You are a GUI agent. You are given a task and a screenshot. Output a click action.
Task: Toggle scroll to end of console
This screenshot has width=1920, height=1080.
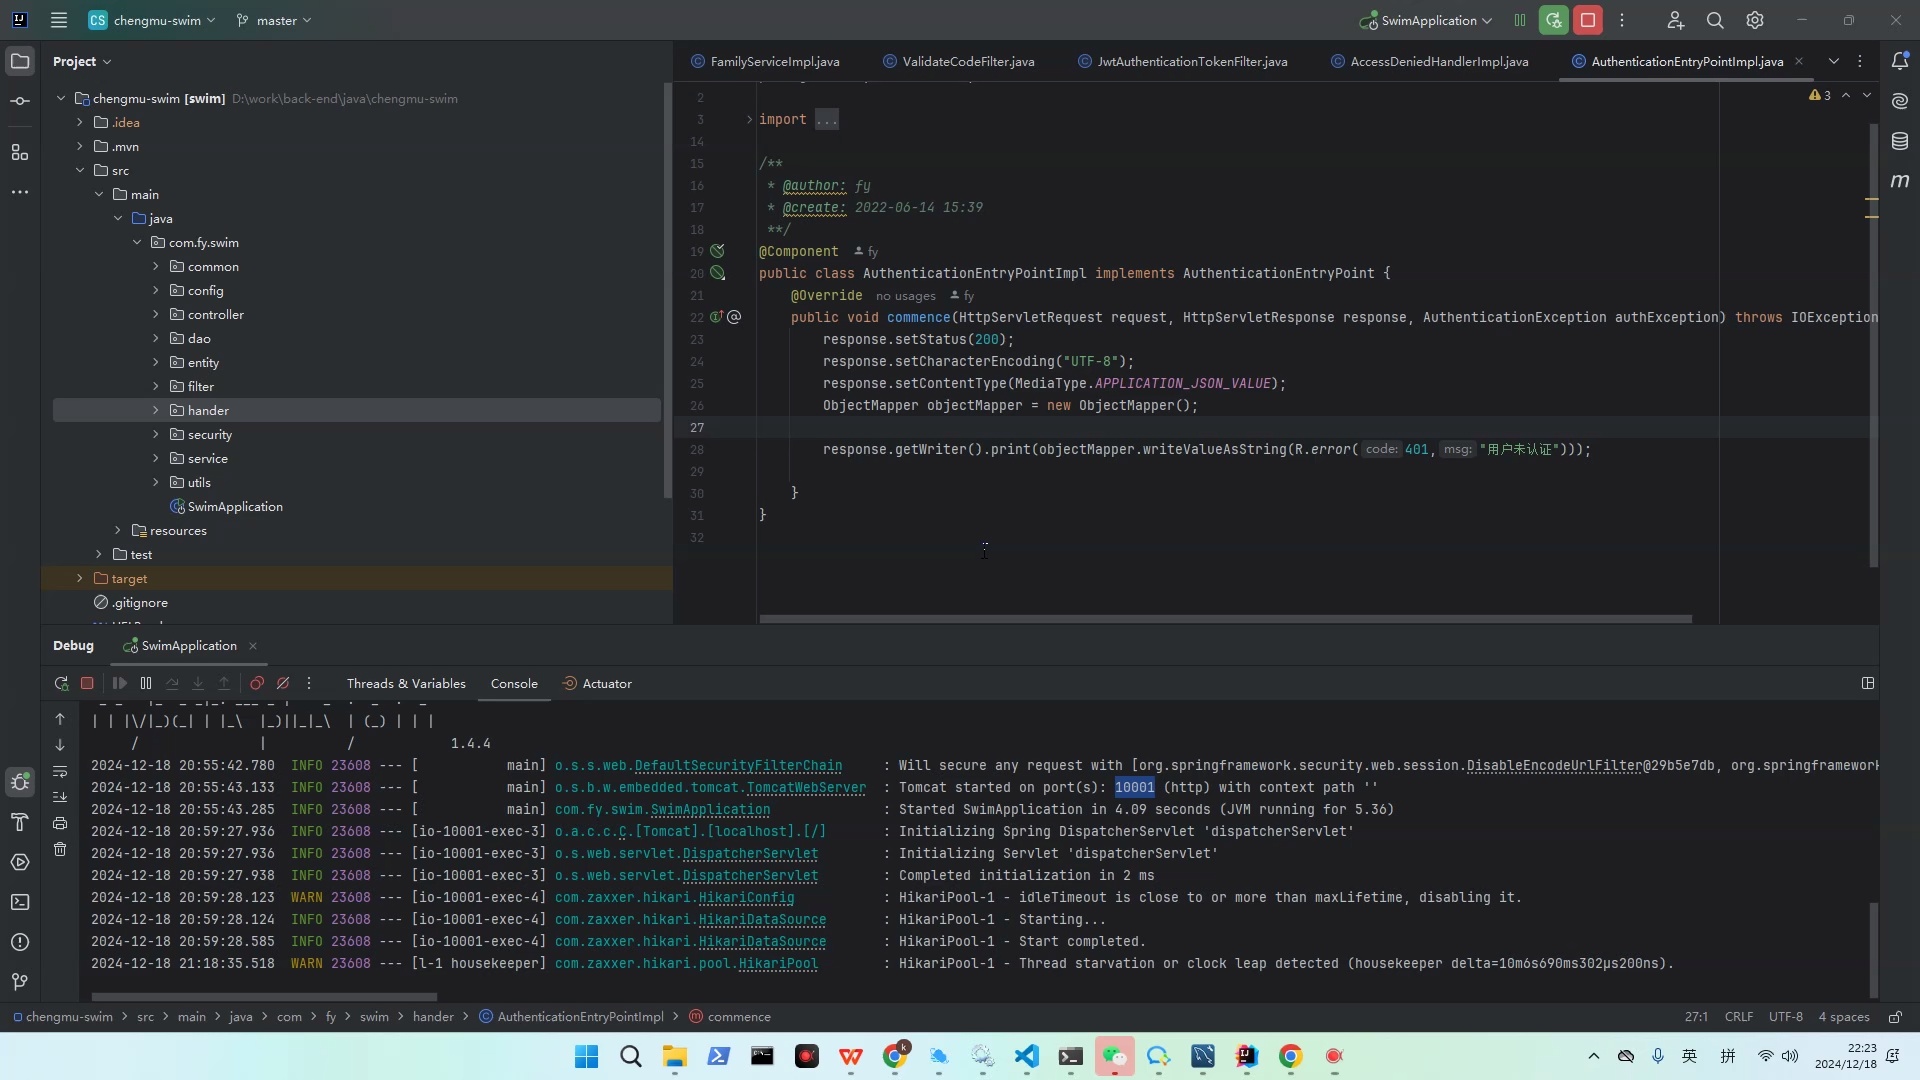point(60,797)
